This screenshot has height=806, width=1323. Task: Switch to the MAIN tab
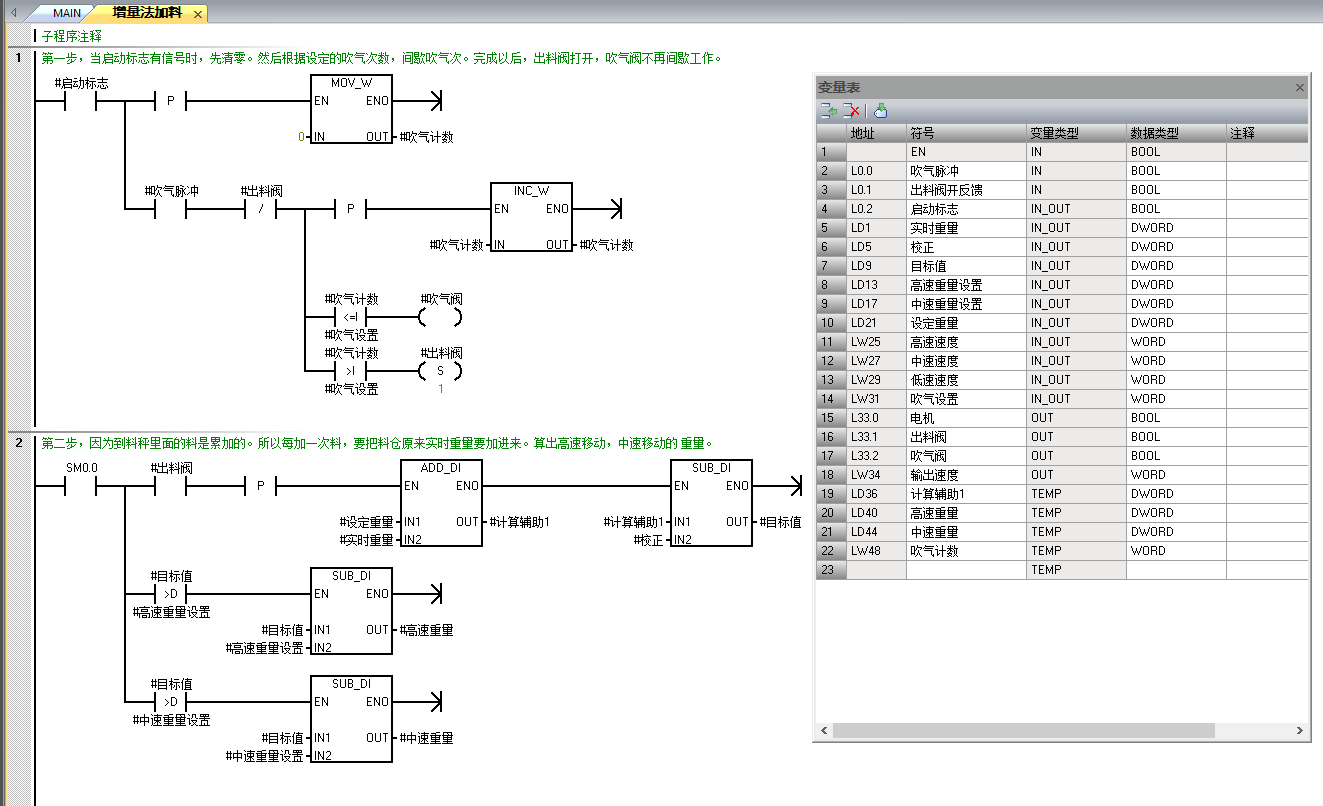(x=66, y=13)
